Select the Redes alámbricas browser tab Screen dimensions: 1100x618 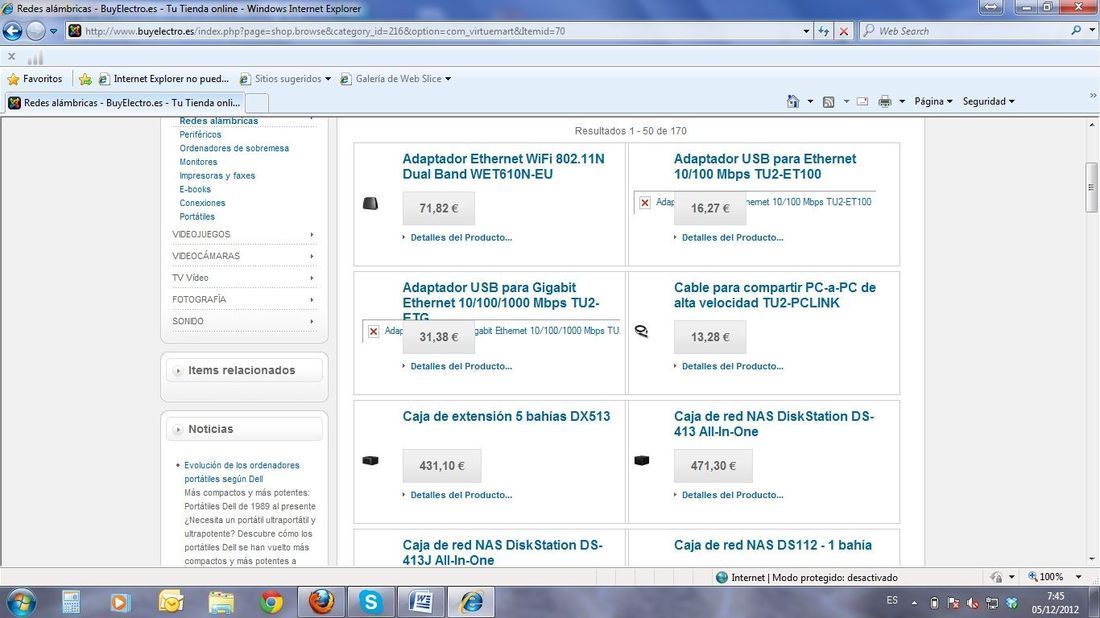(x=124, y=102)
